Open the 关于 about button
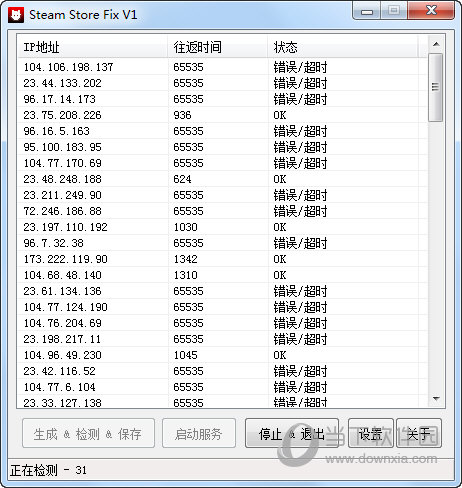This screenshot has width=462, height=488. coord(419,433)
